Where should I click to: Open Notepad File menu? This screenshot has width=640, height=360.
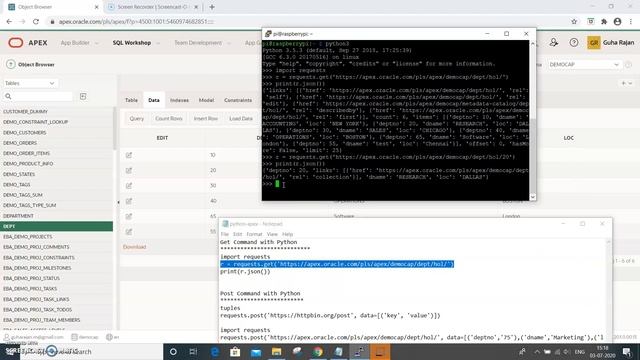(x=224, y=234)
